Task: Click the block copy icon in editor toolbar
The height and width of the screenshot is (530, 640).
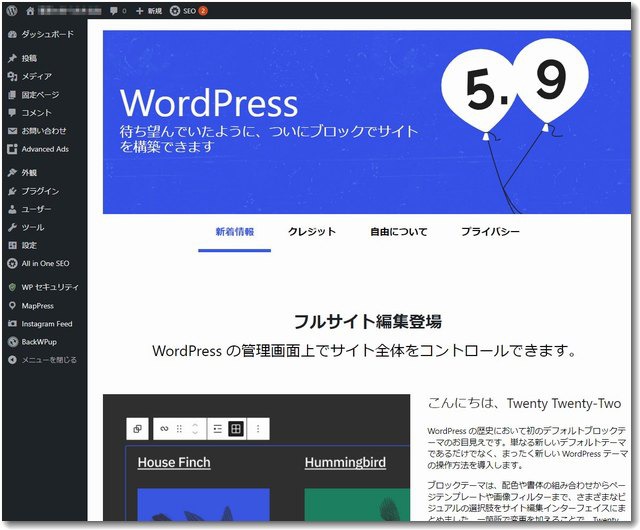Action: 138,429
